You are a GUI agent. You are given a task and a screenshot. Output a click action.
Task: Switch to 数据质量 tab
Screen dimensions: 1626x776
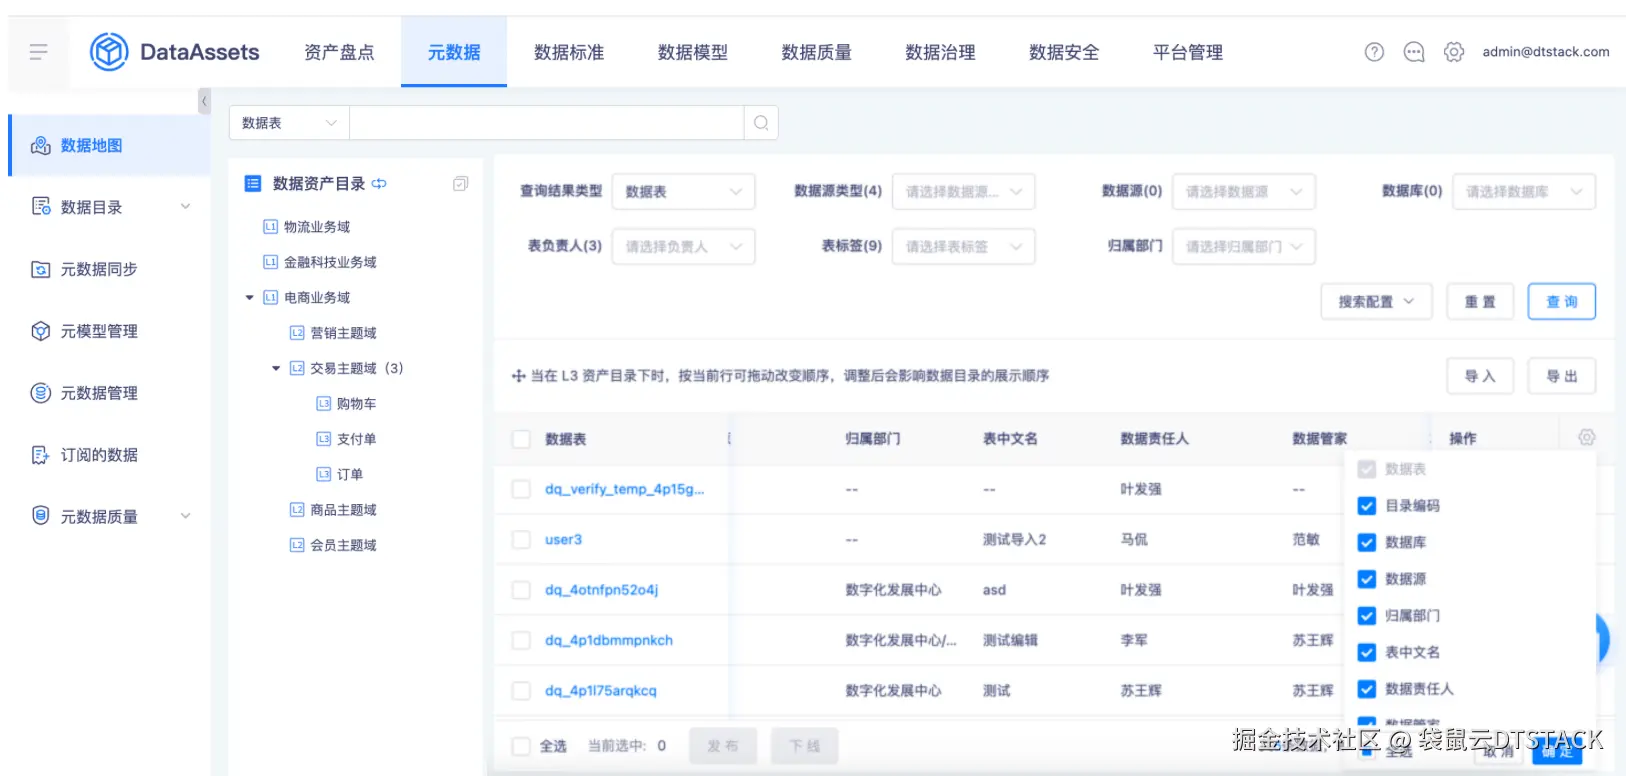tap(817, 52)
